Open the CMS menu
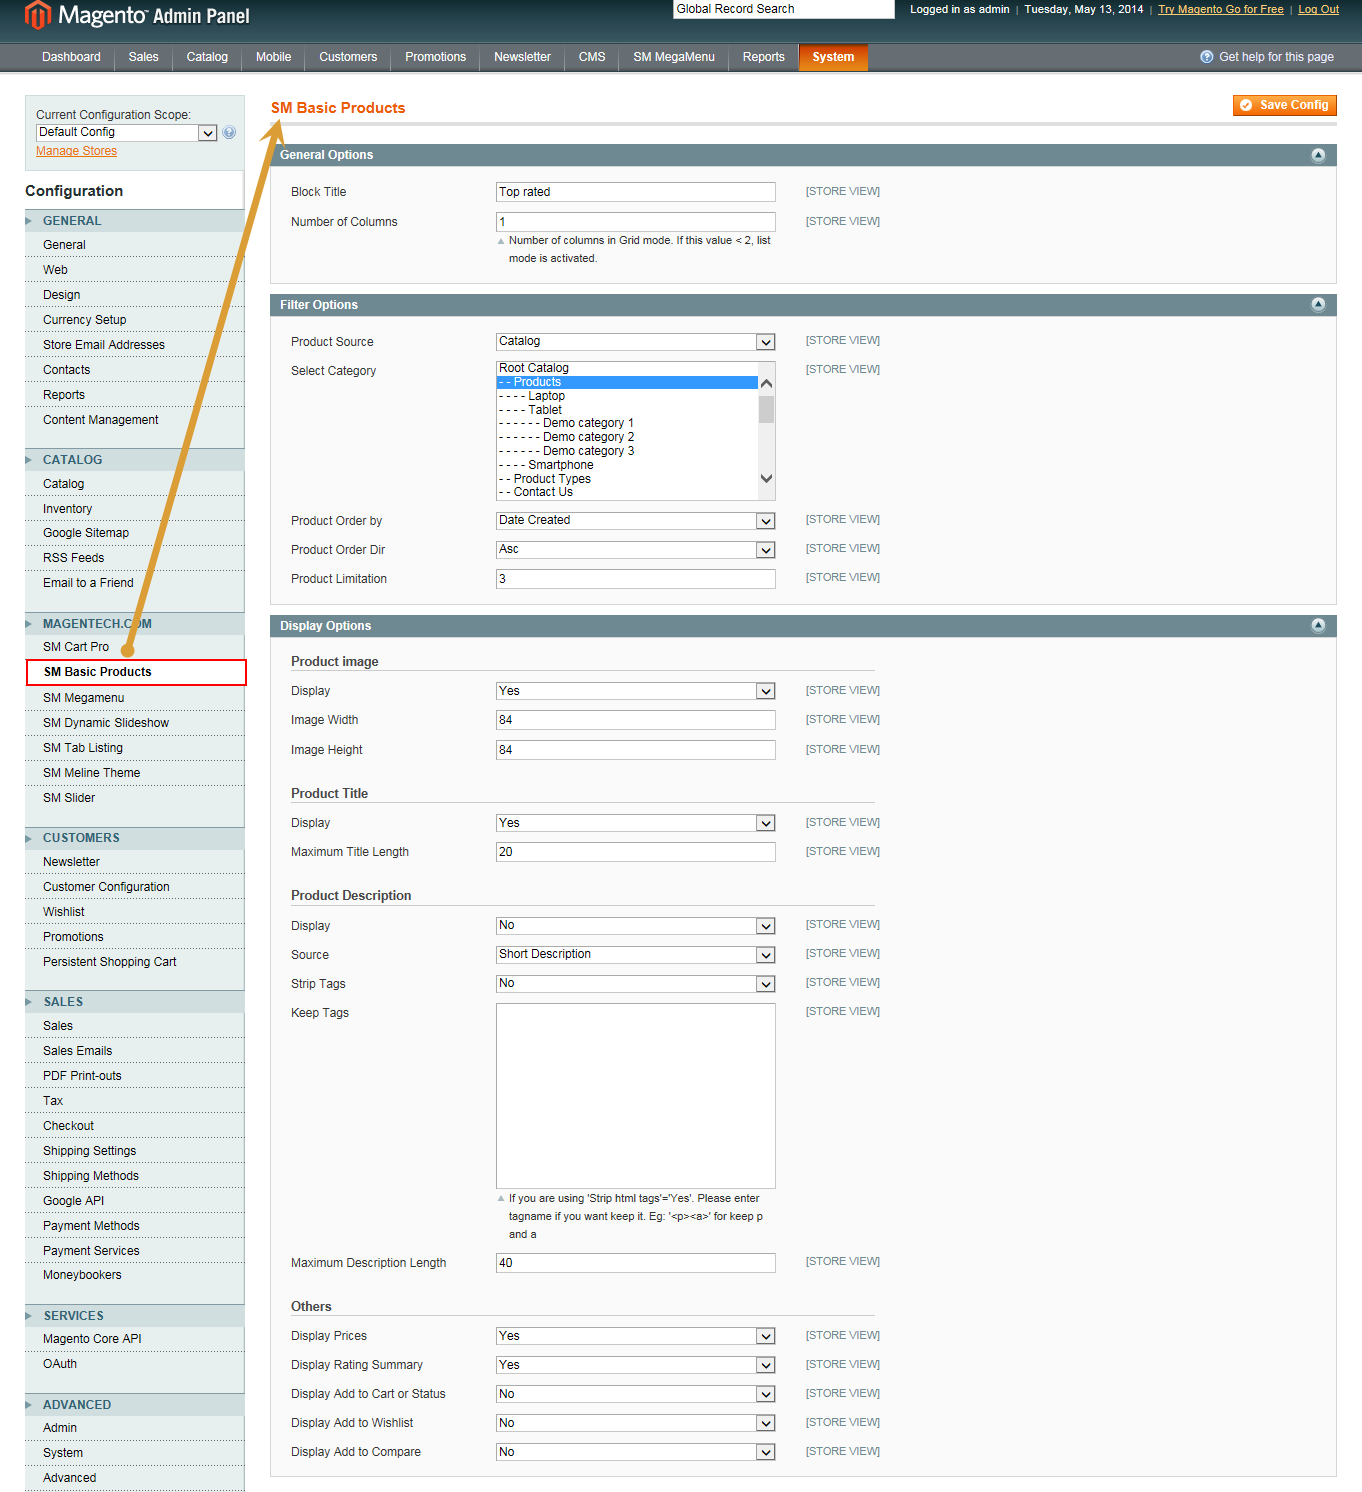This screenshot has height=1492, width=1362. point(592,57)
